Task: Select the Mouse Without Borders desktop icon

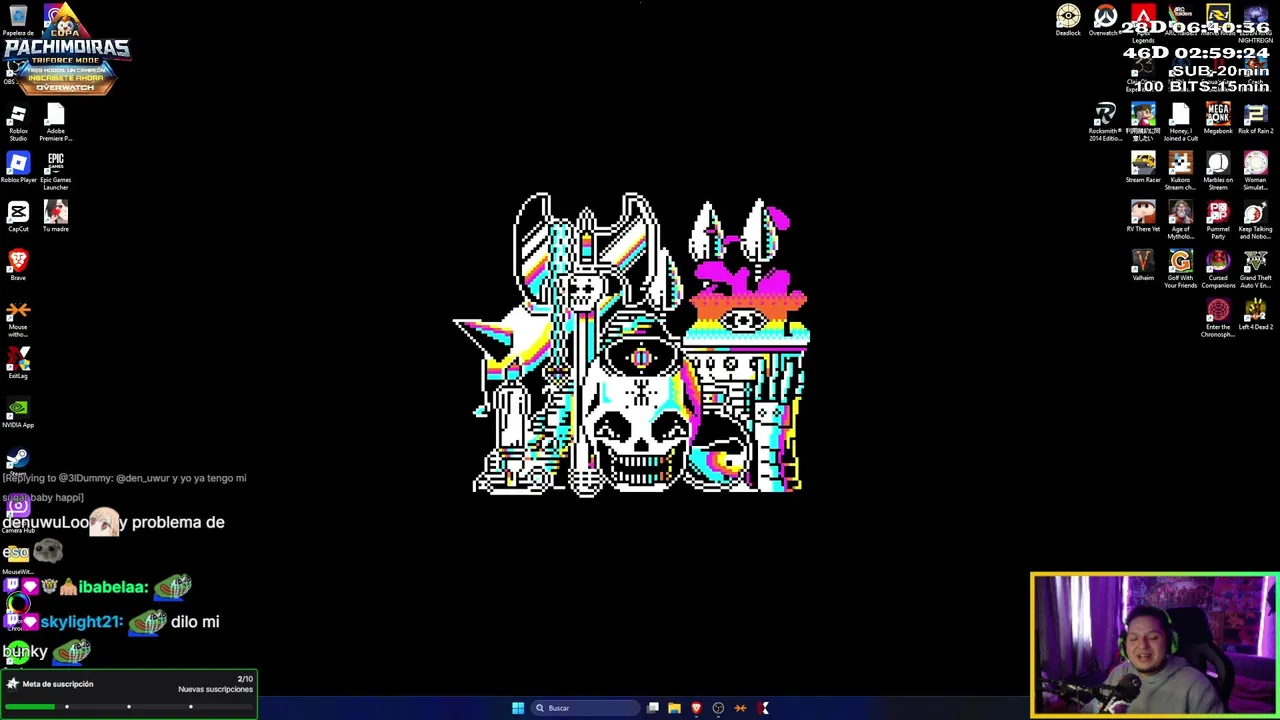Action: pos(18,318)
